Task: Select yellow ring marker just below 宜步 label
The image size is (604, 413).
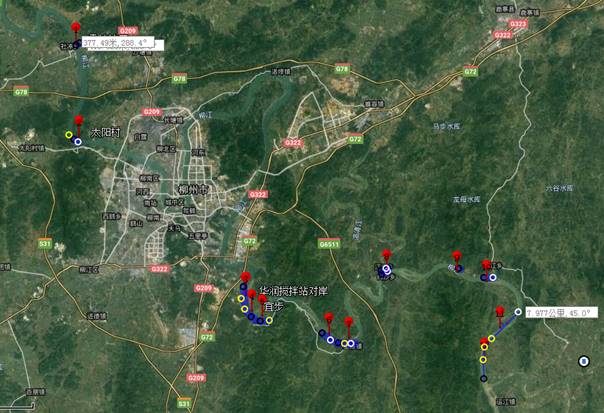Action: [x=269, y=320]
